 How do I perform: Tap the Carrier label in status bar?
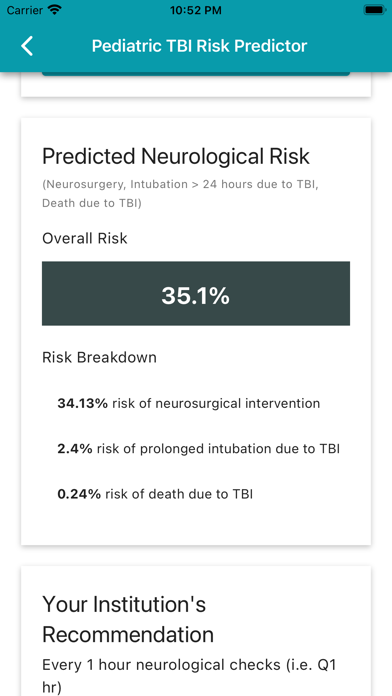[x=24, y=10]
